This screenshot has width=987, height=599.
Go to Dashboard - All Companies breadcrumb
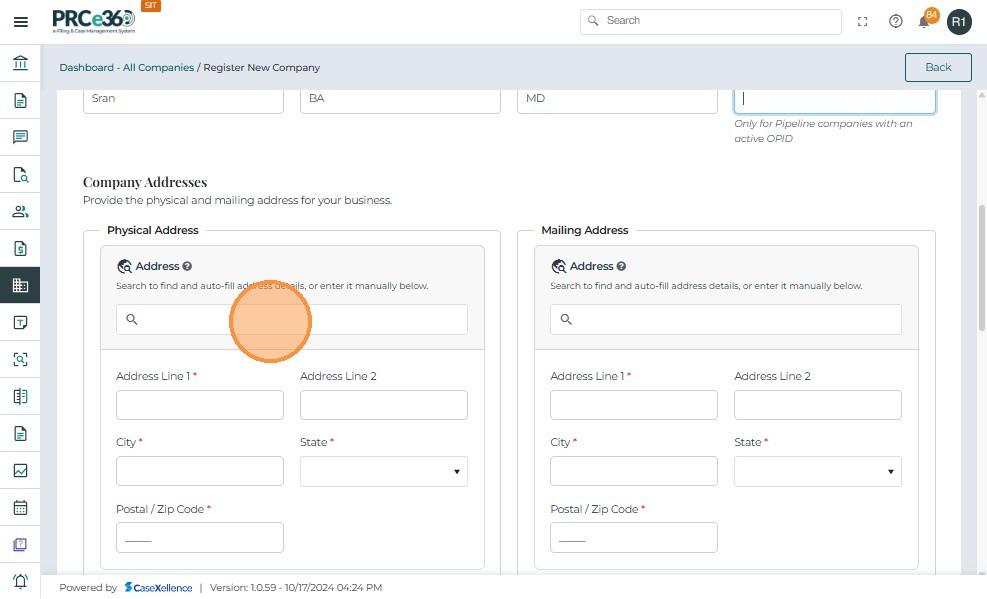click(x=126, y=68)
